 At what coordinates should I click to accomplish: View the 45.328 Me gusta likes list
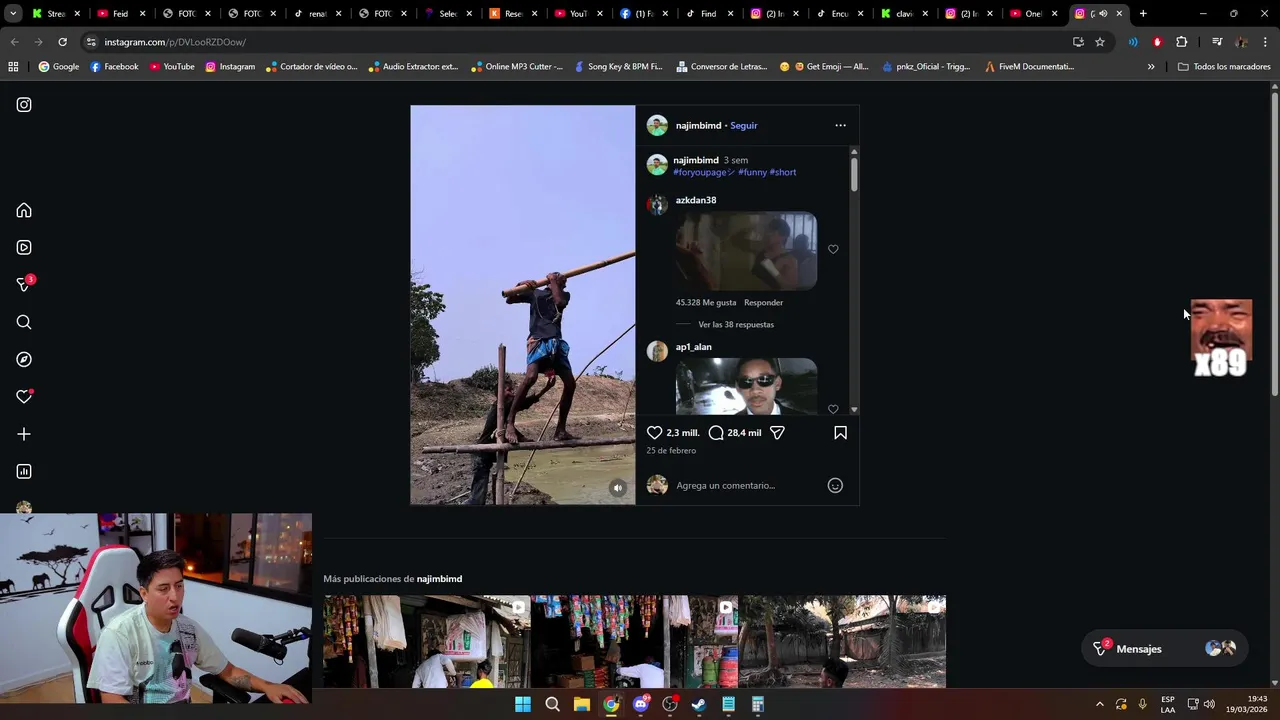coord(706,302)
